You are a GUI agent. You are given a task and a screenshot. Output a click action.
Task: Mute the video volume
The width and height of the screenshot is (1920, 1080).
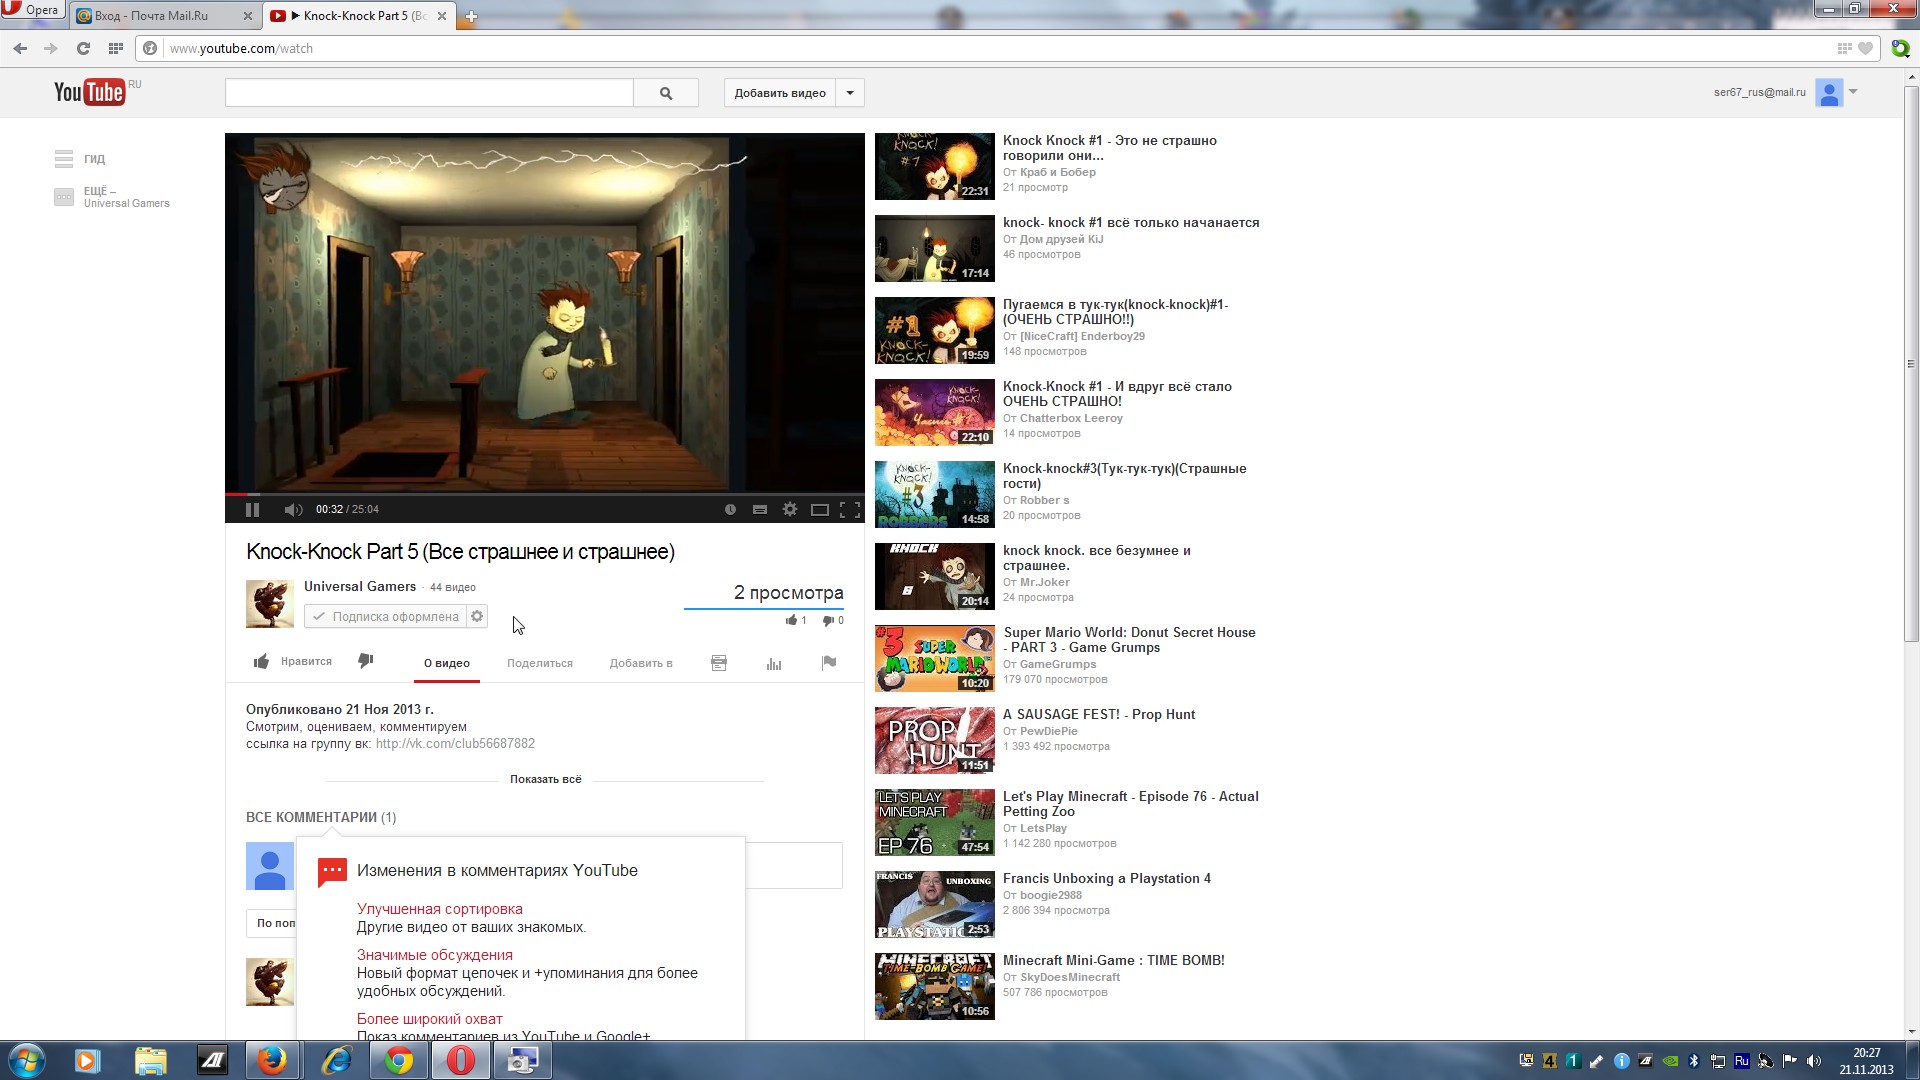click(292, 510)
